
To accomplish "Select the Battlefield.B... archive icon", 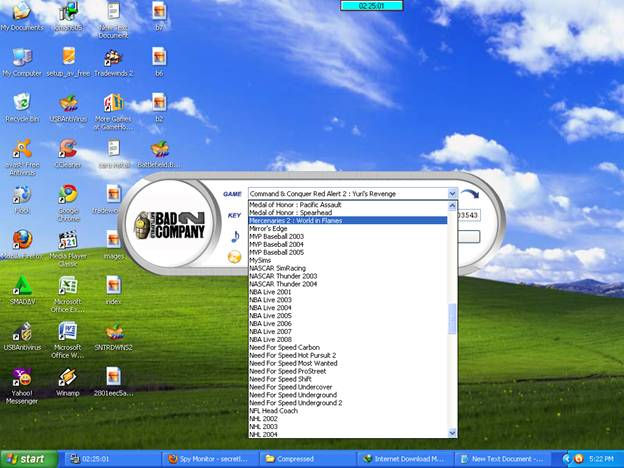I will click(159, 153).
